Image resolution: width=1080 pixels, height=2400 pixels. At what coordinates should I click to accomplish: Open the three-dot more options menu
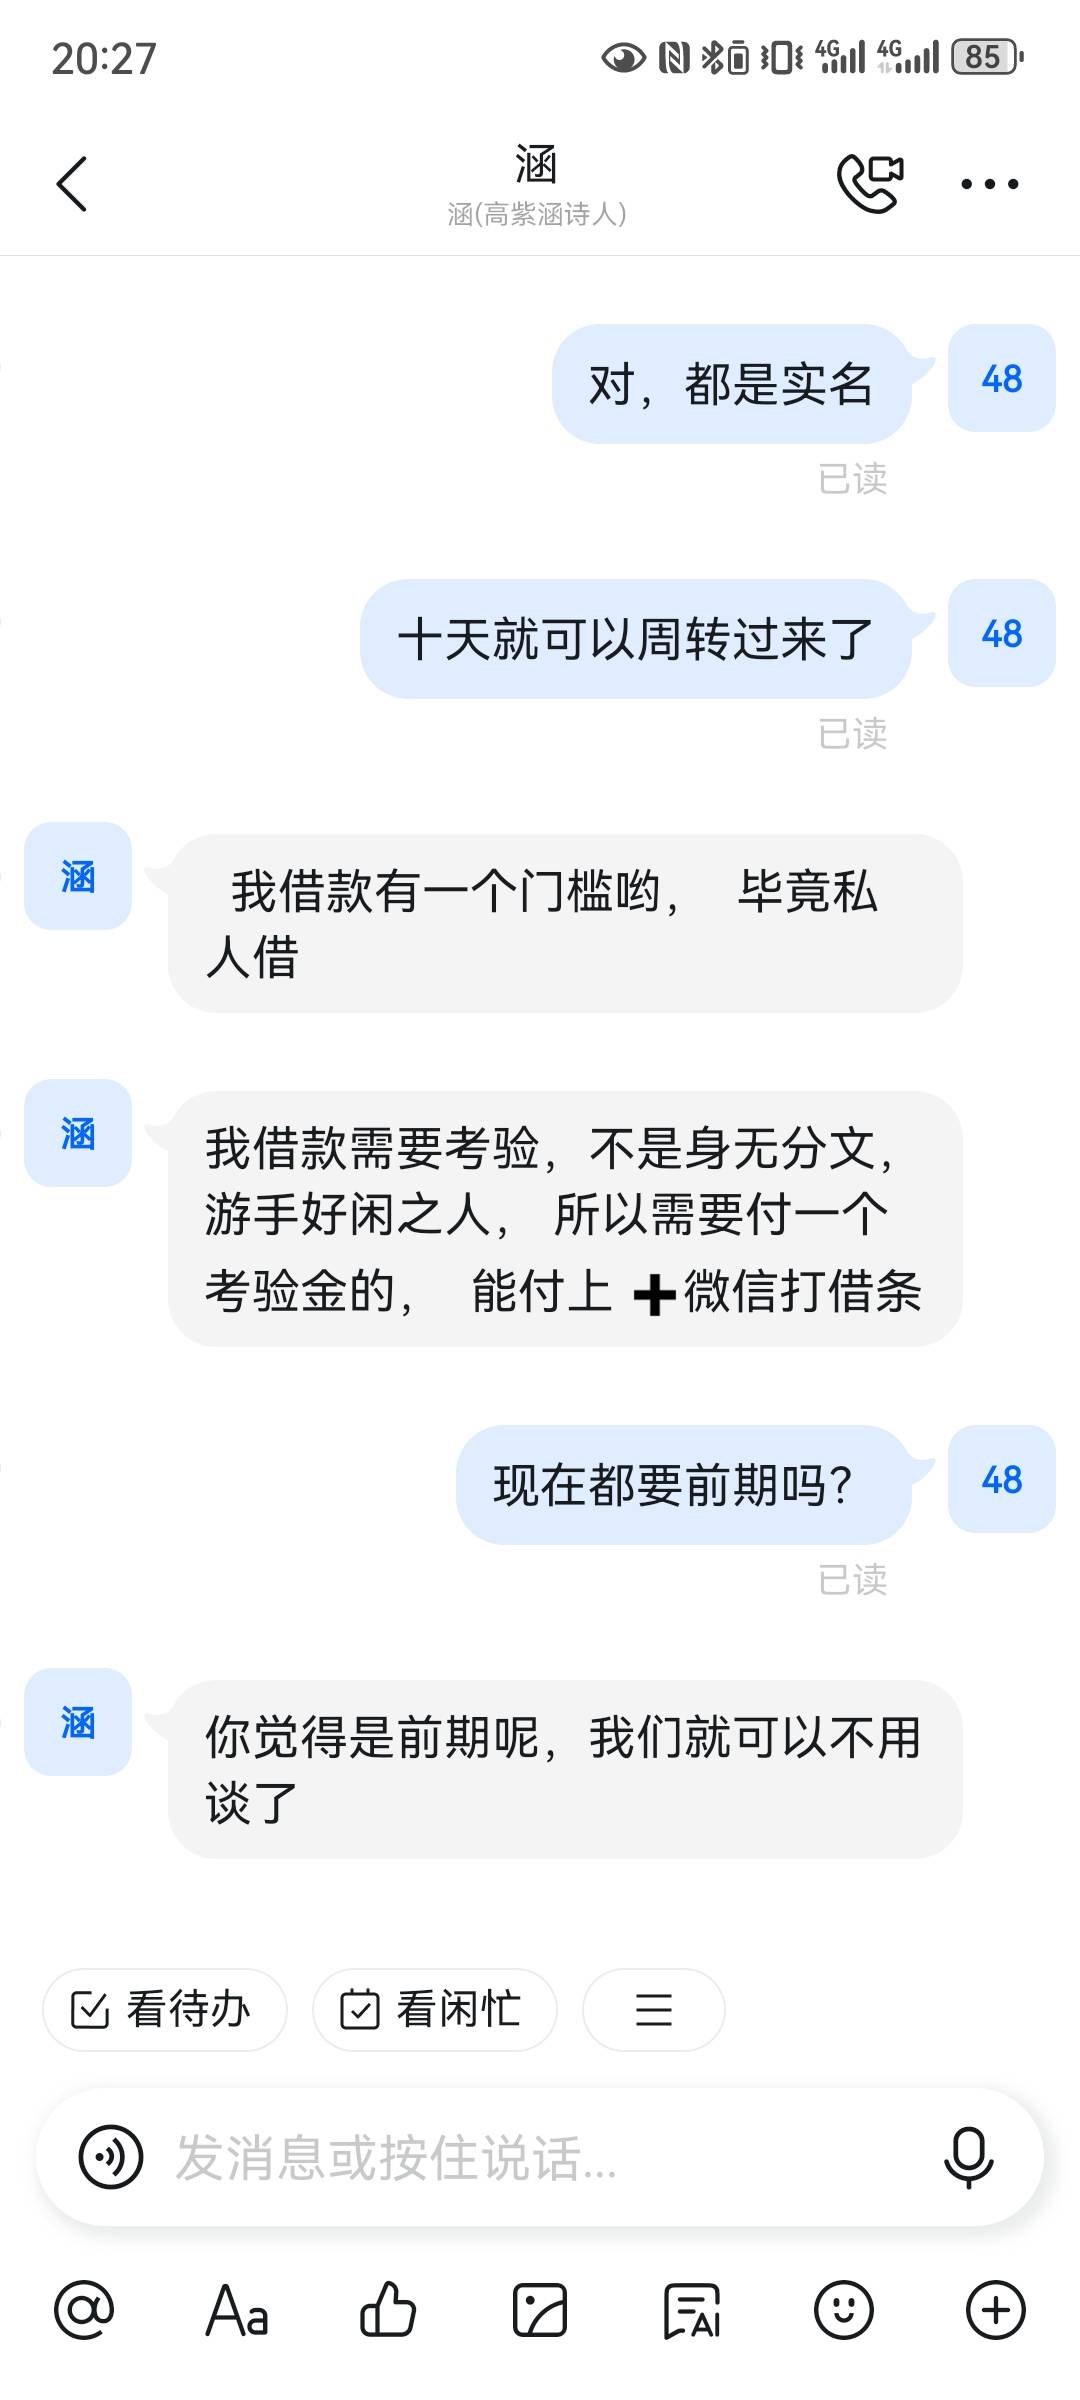tap(989, 184)
